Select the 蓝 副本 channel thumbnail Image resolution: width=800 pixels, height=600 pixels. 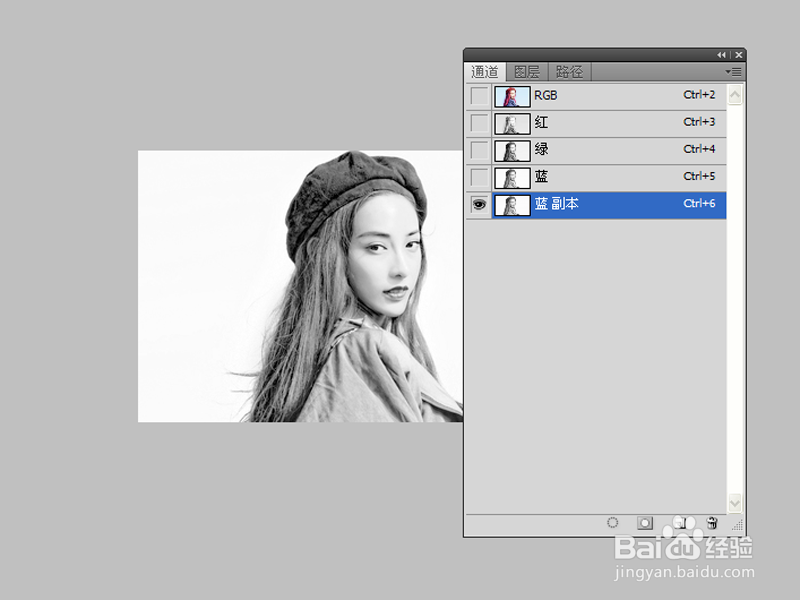tap(512, 205)
